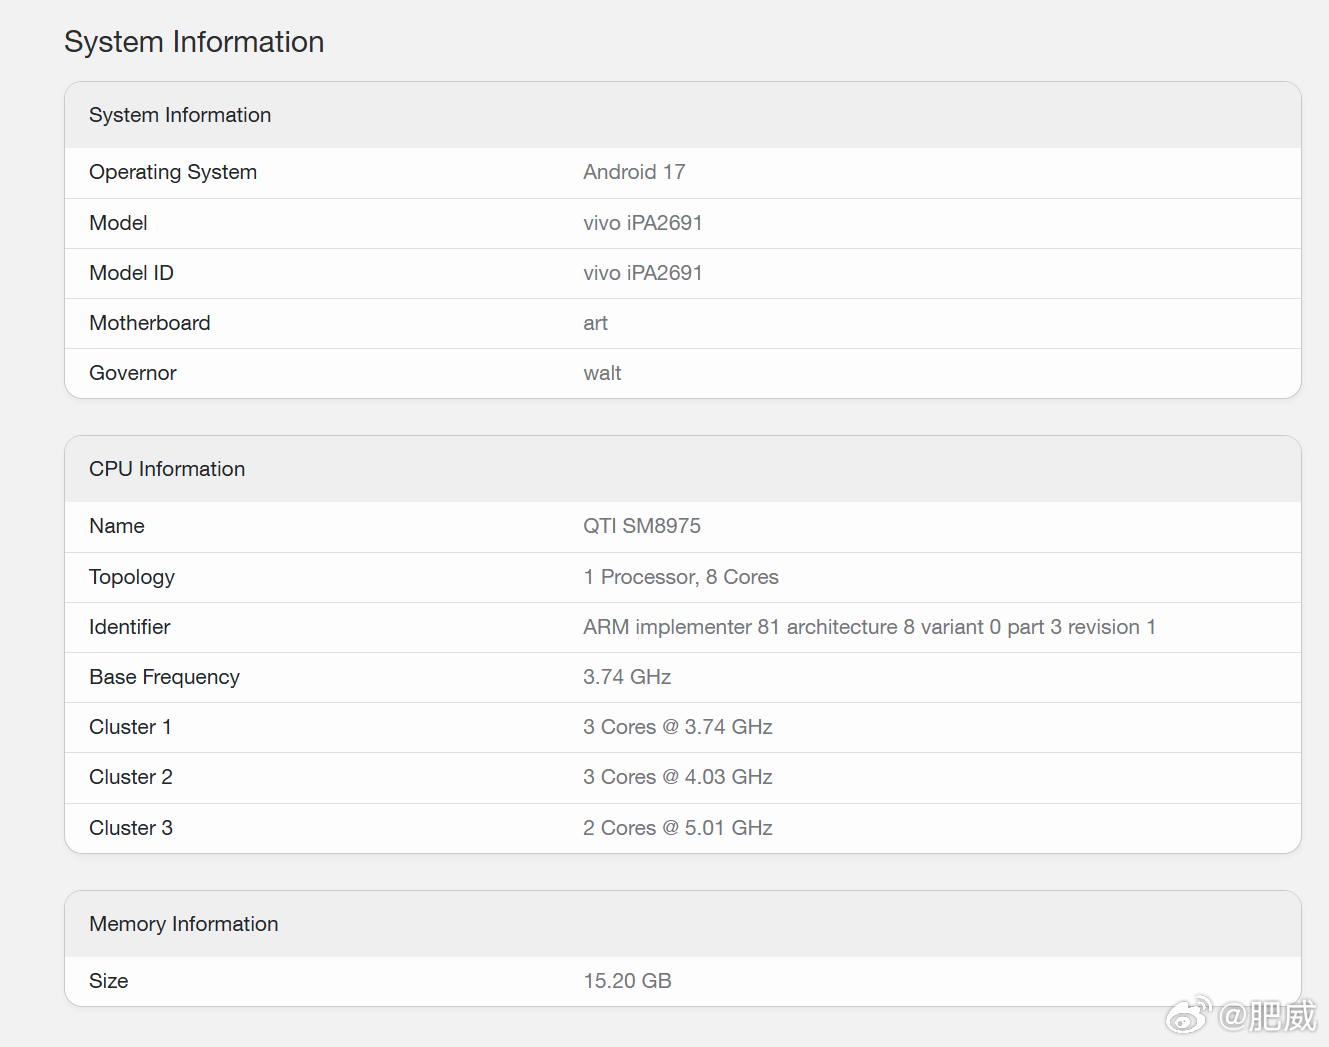
Task: Select the "1 Processor, 8 Cores" value
Action: click(681, 577)
